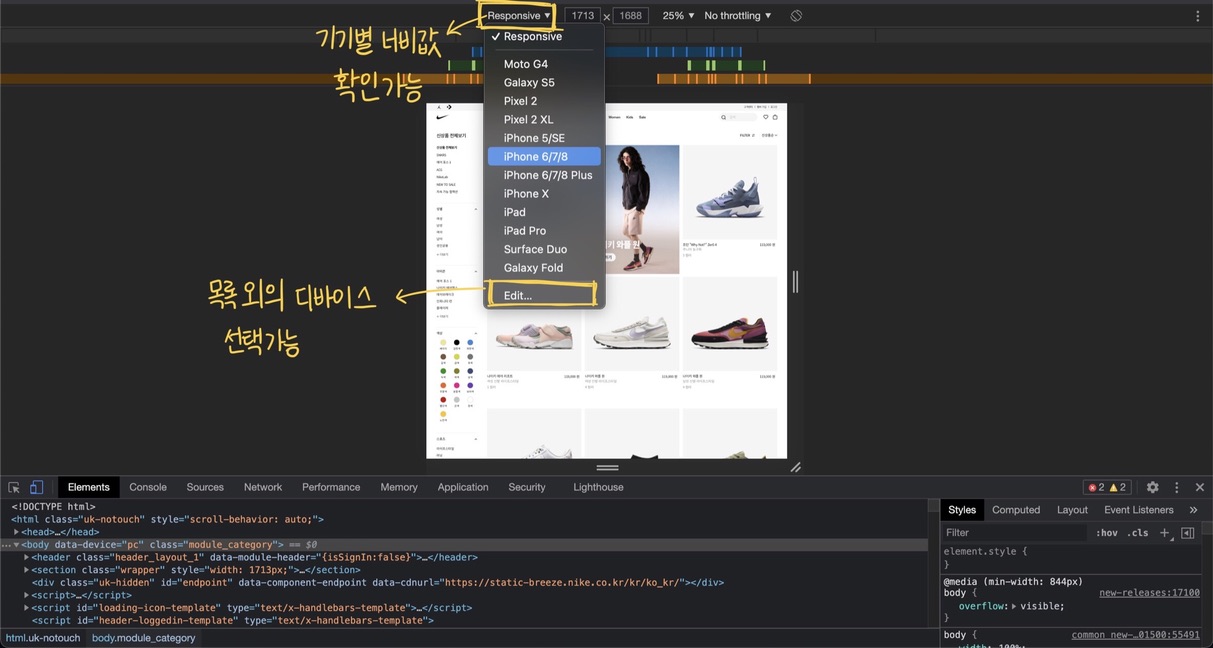
Task: Open the Layout pane tab
Action: 1072,510
